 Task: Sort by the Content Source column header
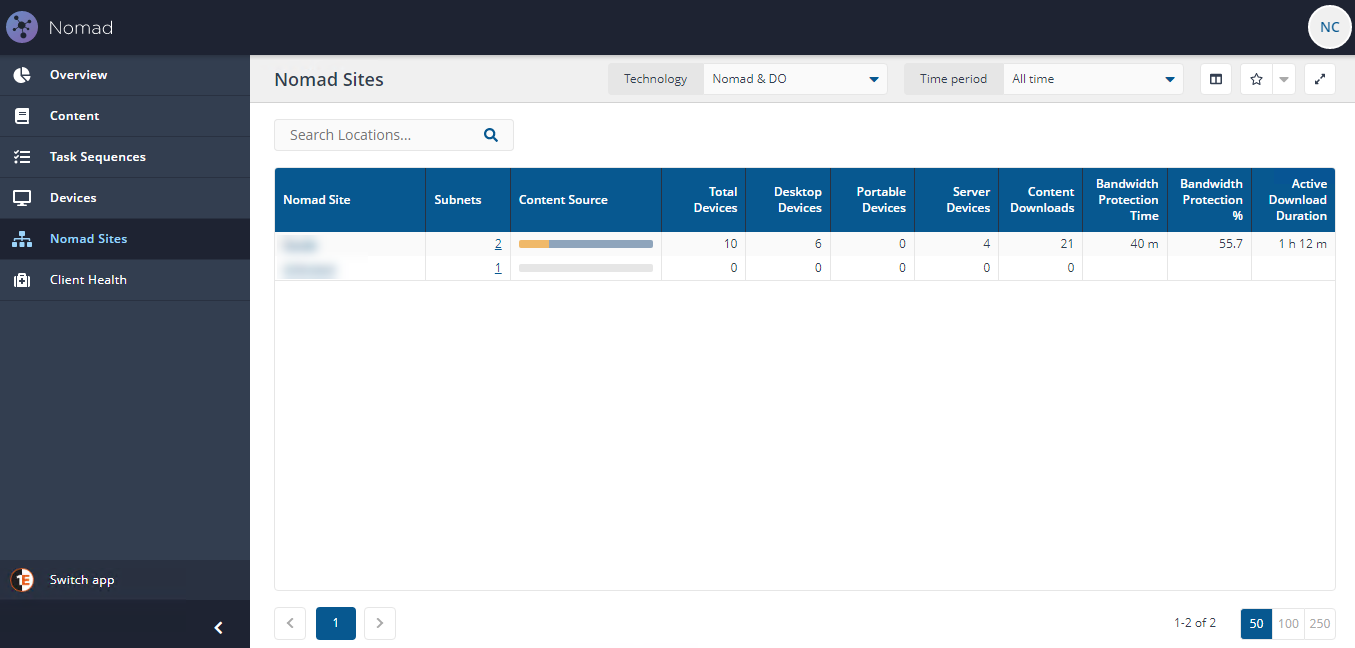(x=586, y=200)
